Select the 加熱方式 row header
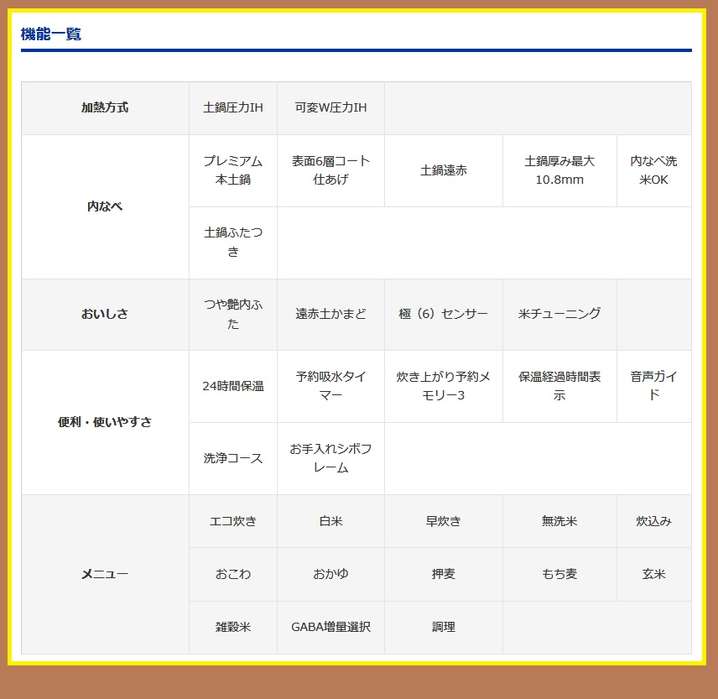The height and width of the screenshot is (699, 718). tap(105, 107)
